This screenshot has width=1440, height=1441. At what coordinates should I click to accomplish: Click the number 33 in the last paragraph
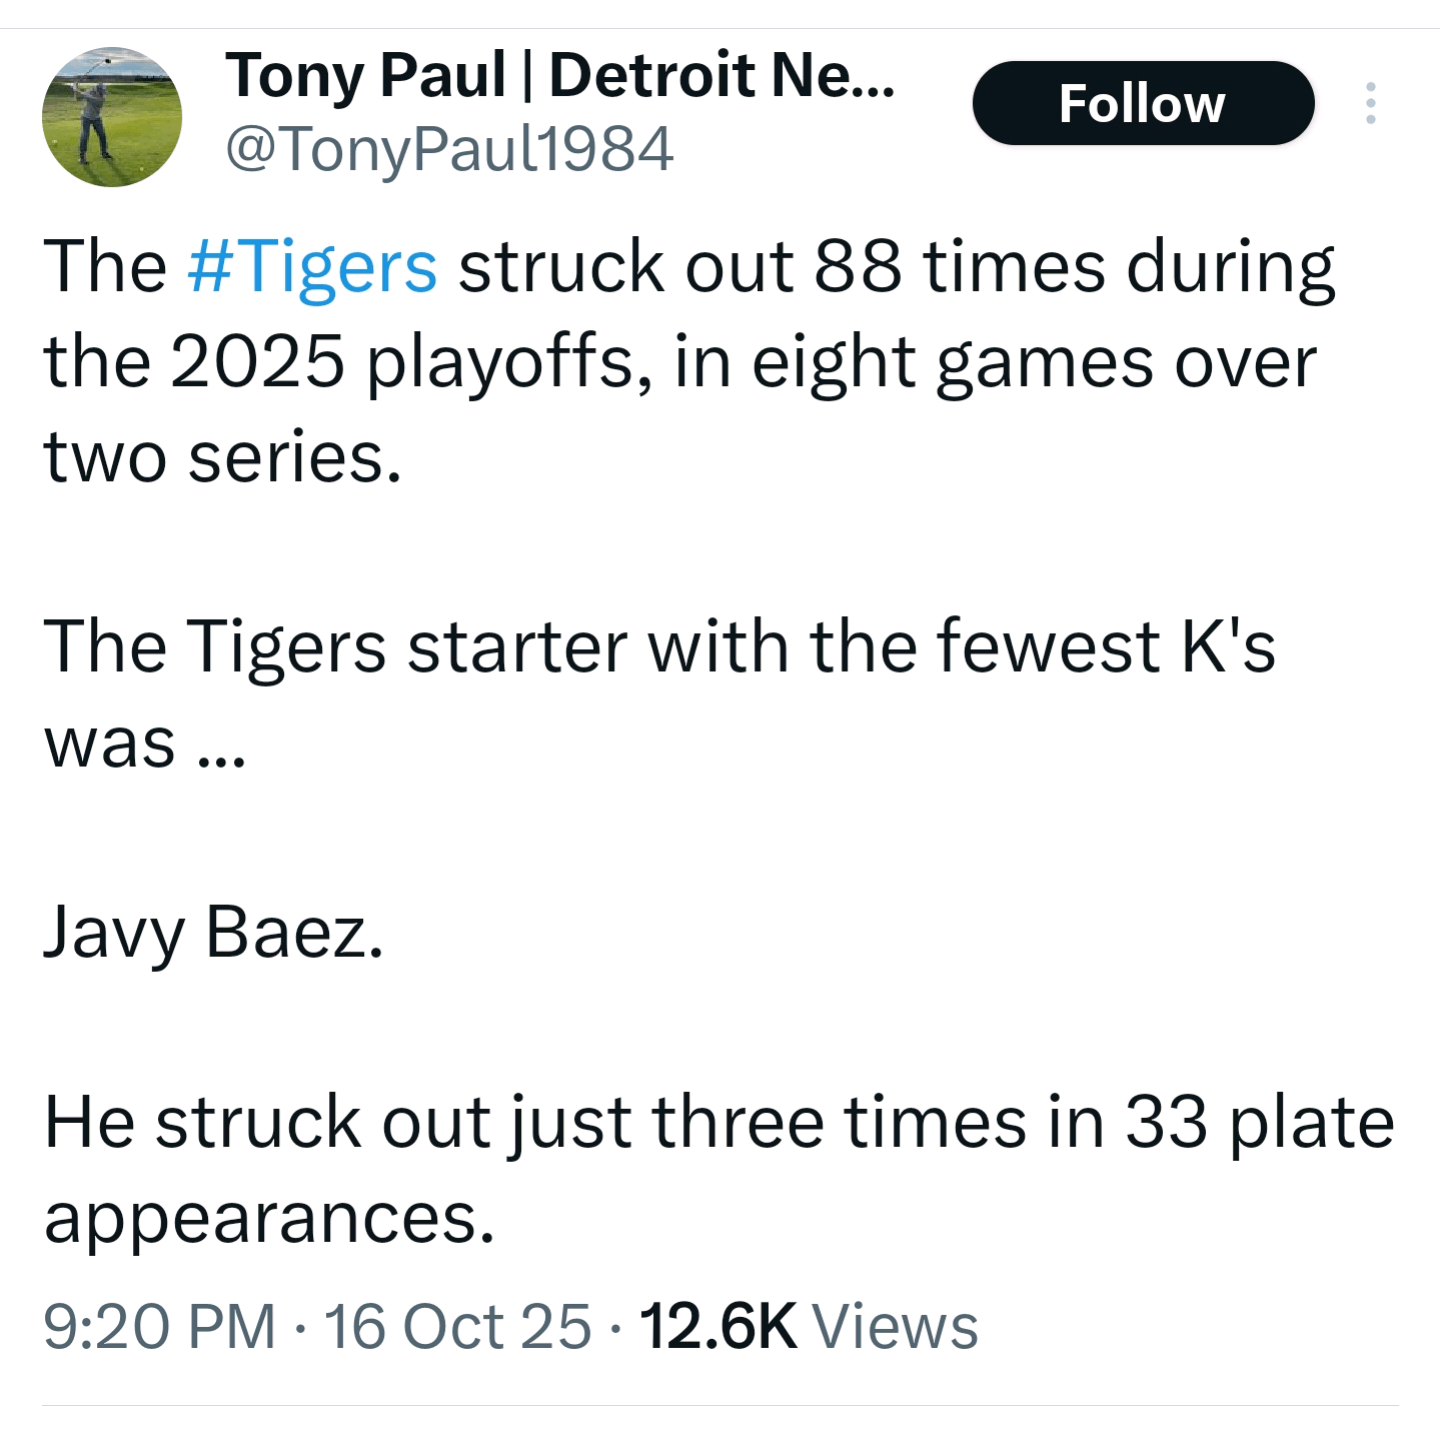[1166, 1122]
